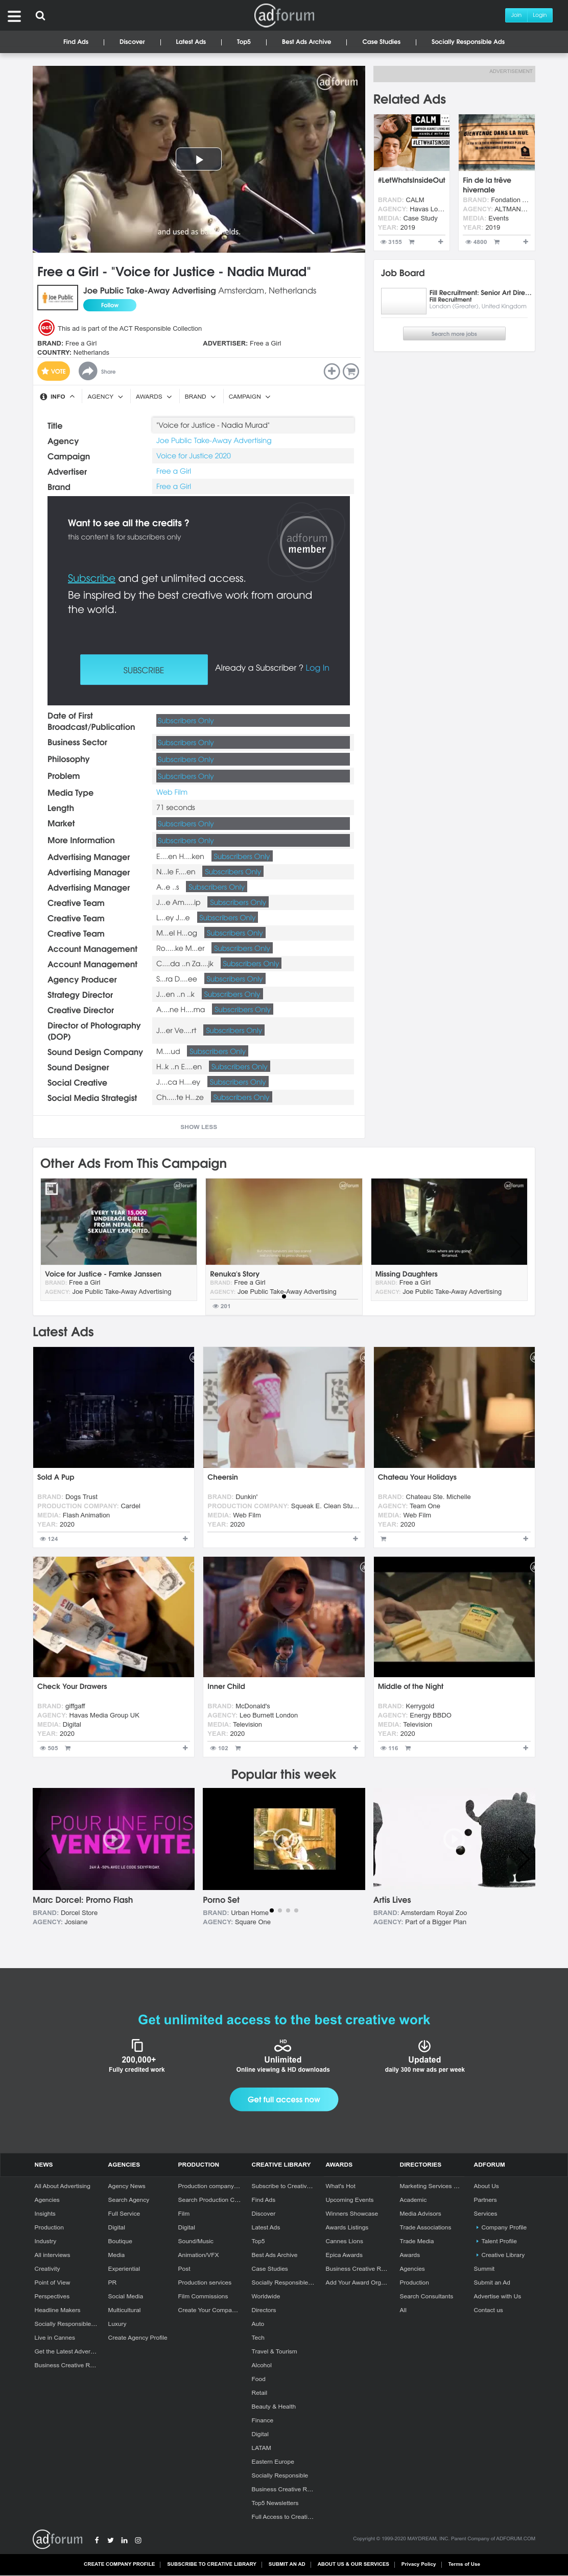
Task: Cart icon on Chateau Your Holidays card
Action: tap(383, 1539)
